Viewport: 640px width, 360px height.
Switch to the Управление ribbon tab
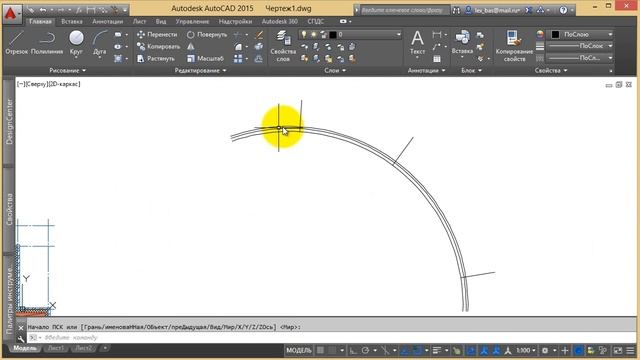point(192,21)
